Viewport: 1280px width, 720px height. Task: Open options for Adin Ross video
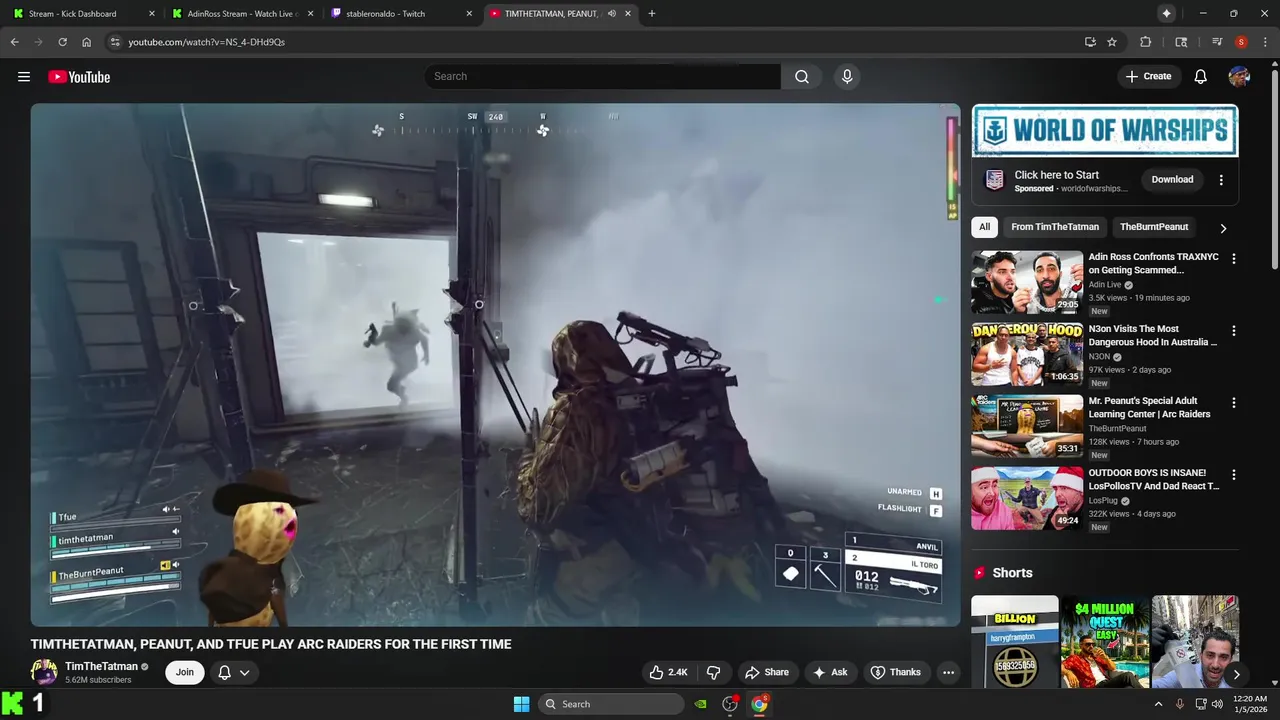(1233, 258)
